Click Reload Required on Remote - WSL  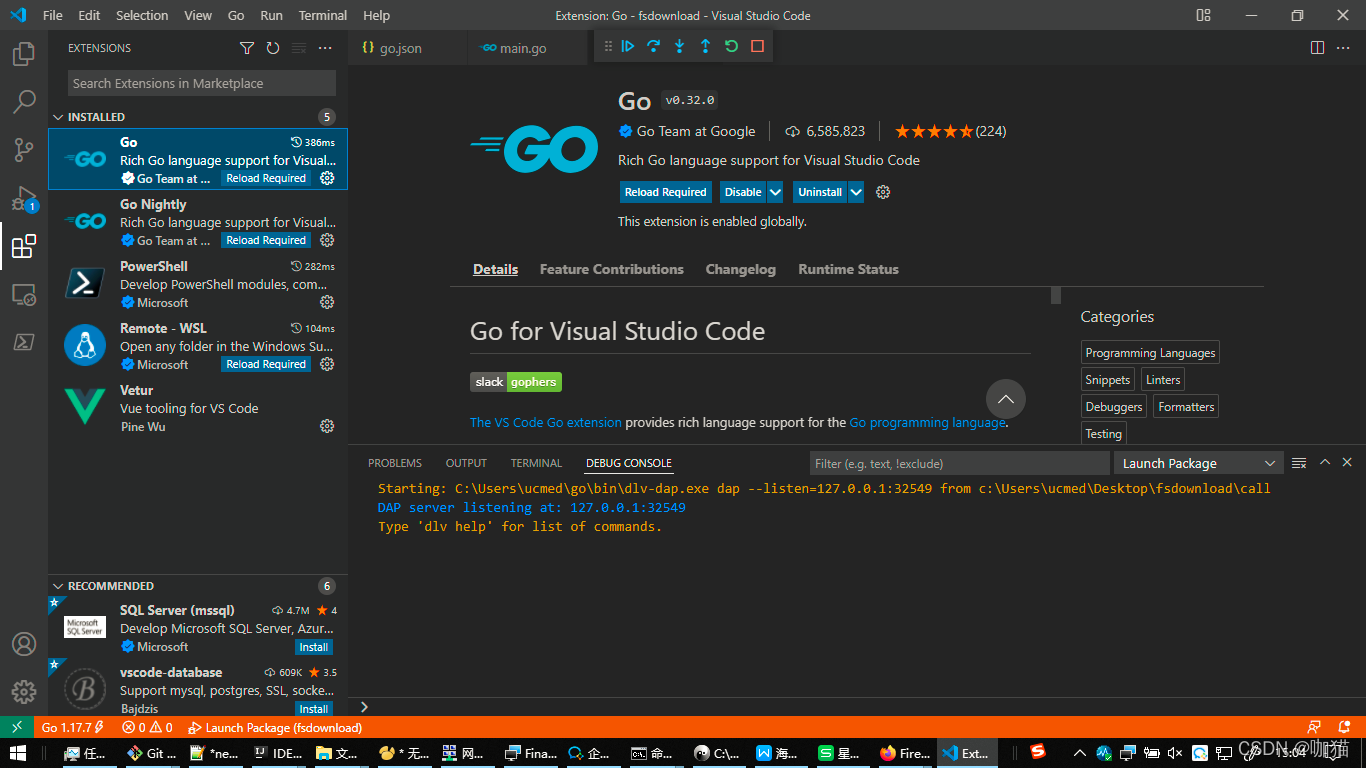pyautogui.click(x=266, y=364)
